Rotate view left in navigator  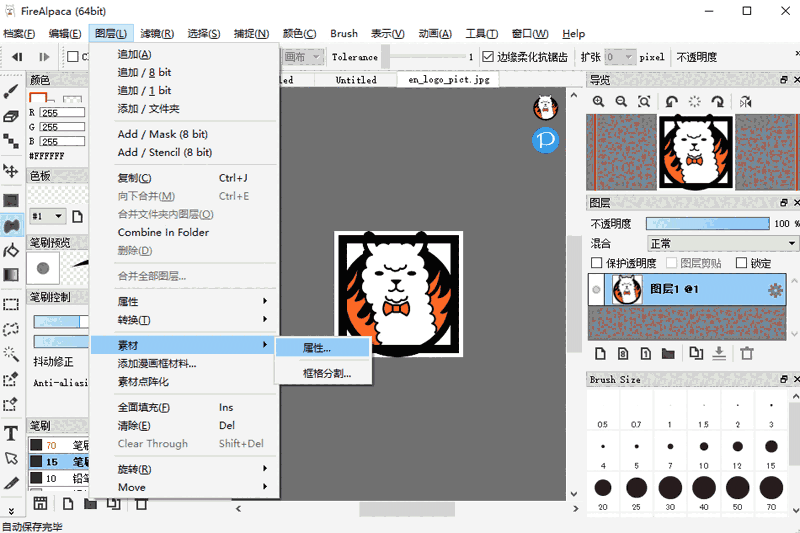(671, 101)
